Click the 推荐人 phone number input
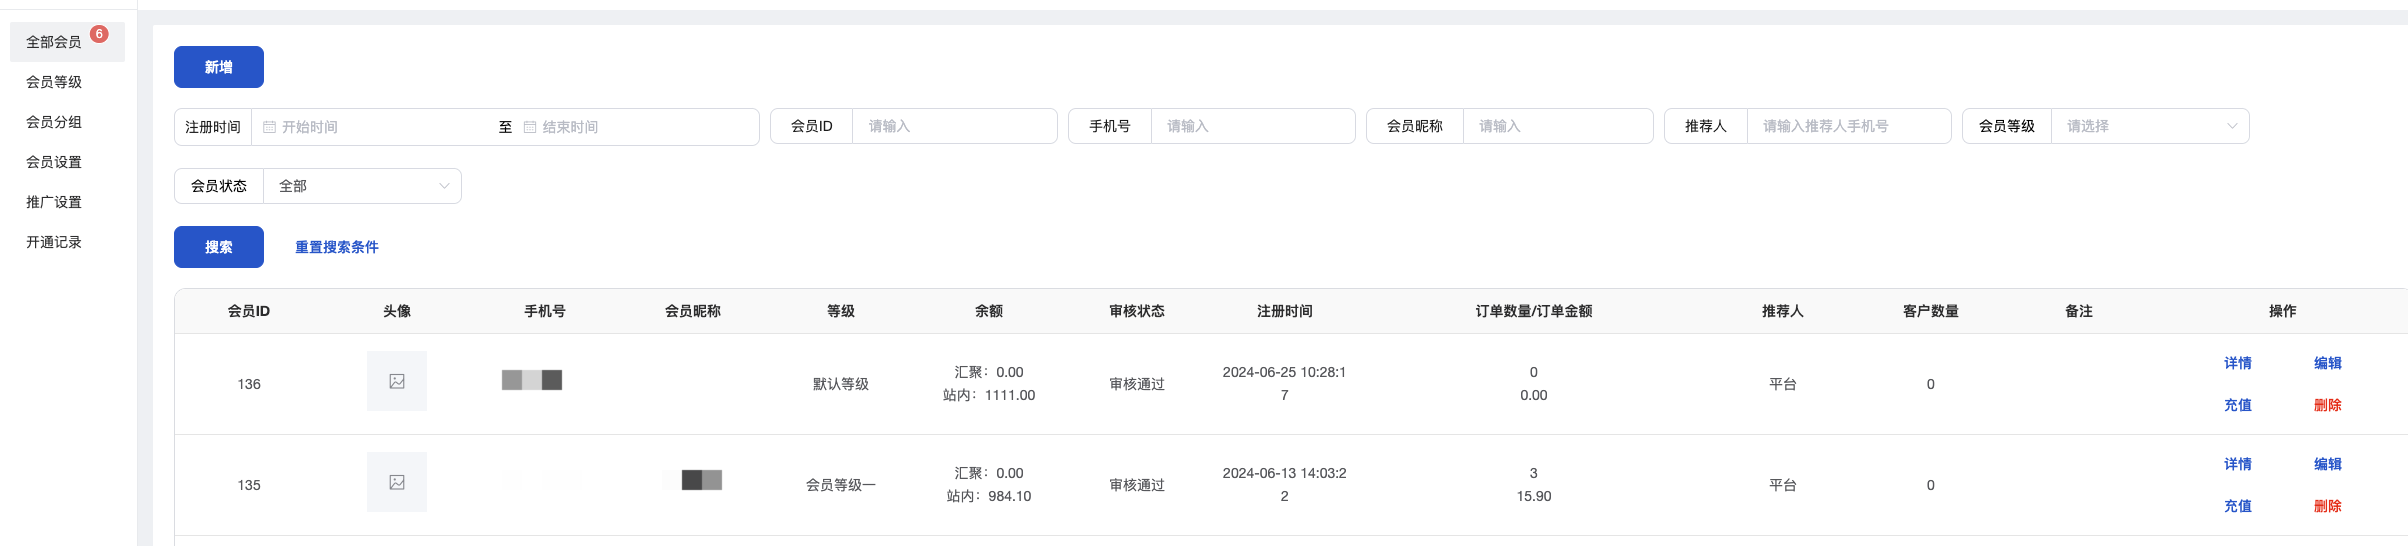2408x546 pixels. 1848,126
